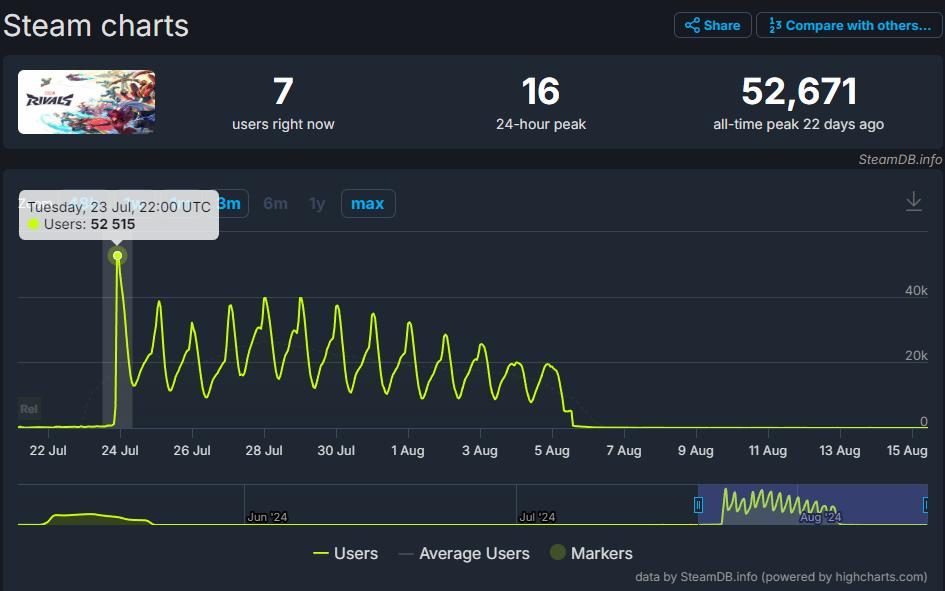The width and height of the screenshot is (945, 591).
Task: Toggle Average Users series in legend
Action: coord(464,553)
